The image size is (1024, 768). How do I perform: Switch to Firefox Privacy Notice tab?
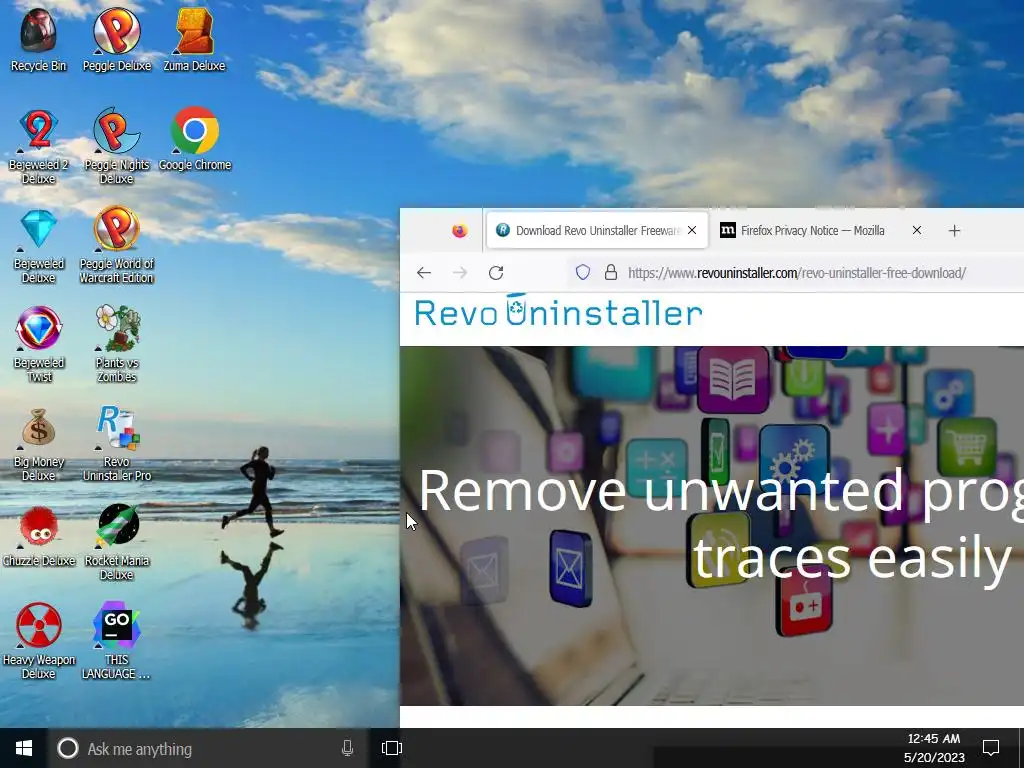[812, 231]
